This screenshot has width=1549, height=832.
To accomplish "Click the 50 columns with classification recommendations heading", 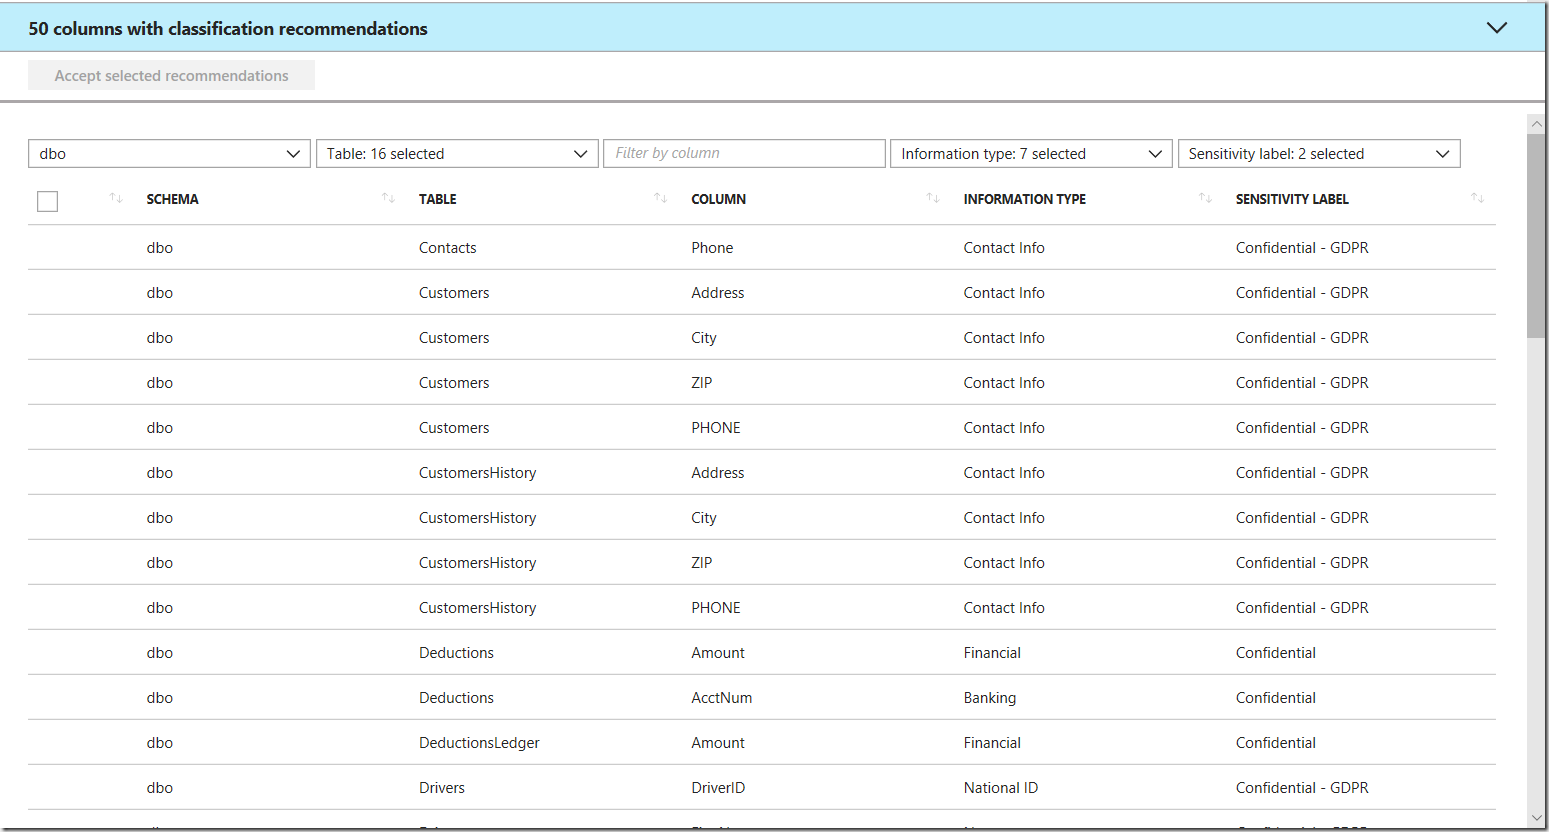I will pos(228,29).
